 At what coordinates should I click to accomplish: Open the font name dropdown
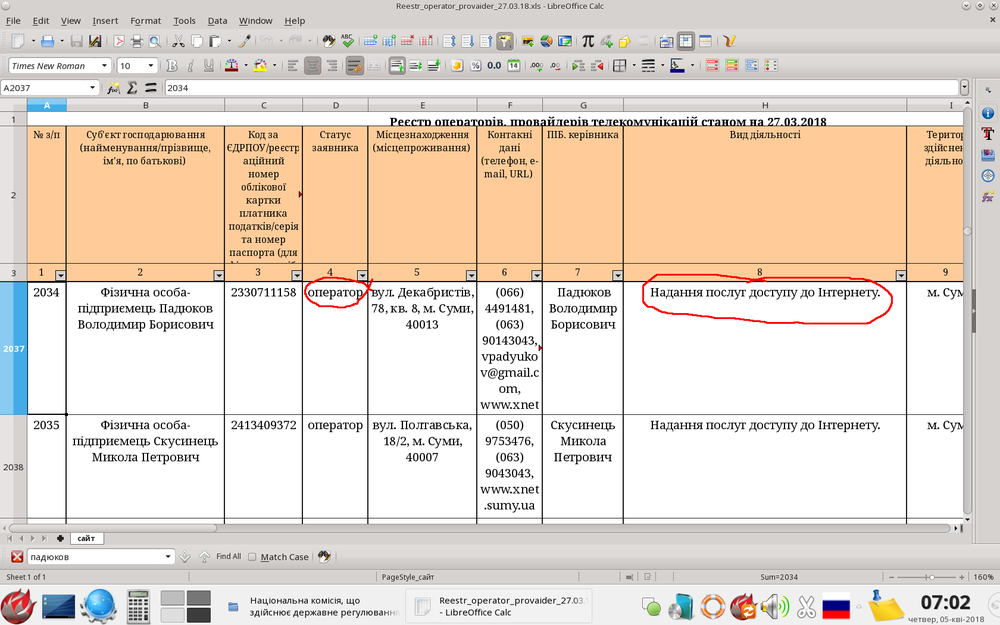(x=105, y=66)
